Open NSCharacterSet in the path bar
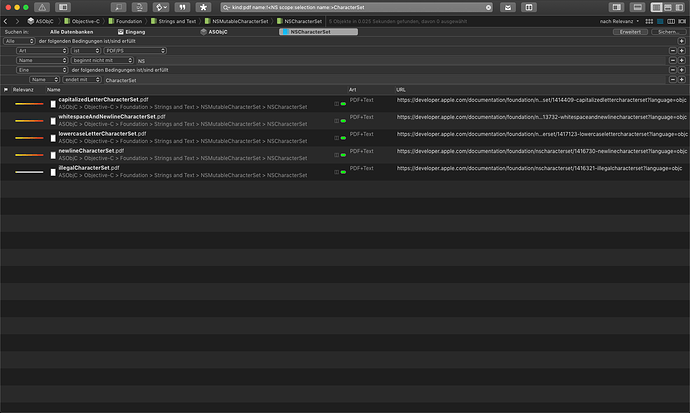The height and width of the screenshot is (413, 690). coord(299,21)
